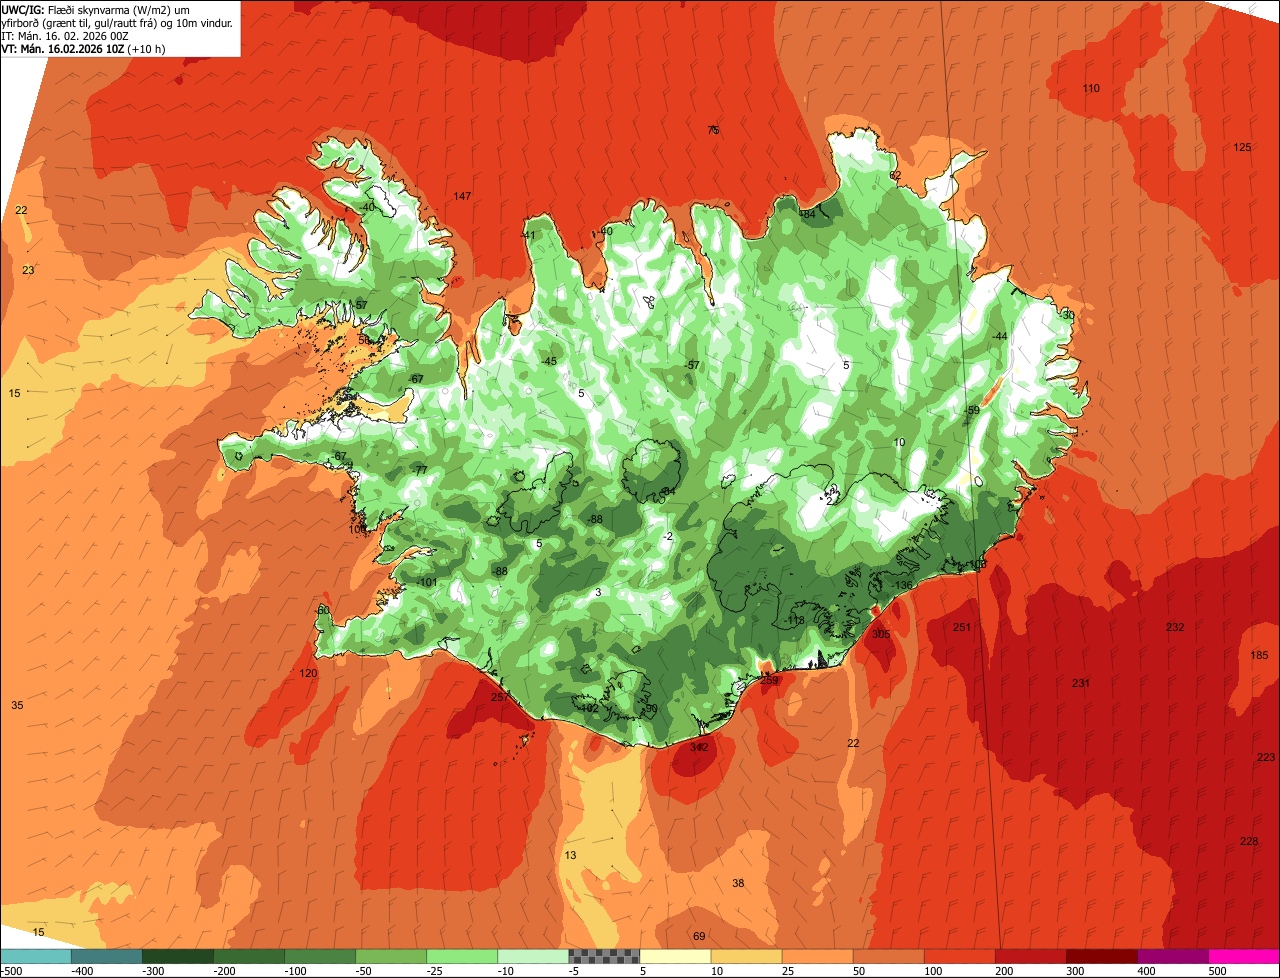Click the map value 185
The height and width of the screenshot is (978, 1280).
pyautogui.click(x=1259, y=656)
